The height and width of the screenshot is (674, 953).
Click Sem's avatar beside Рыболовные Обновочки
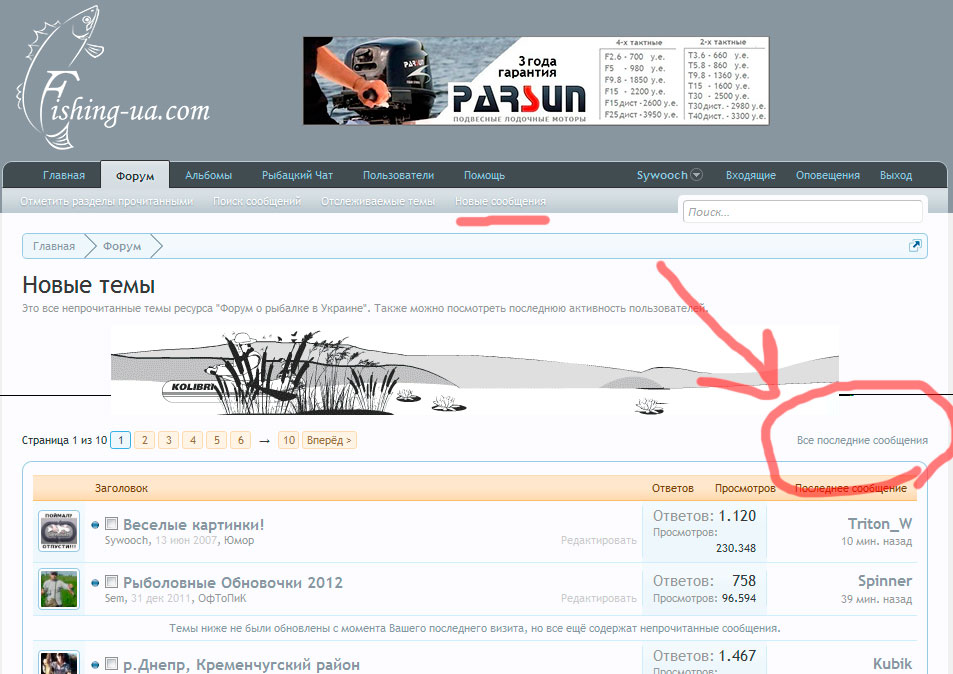point(59,589)
